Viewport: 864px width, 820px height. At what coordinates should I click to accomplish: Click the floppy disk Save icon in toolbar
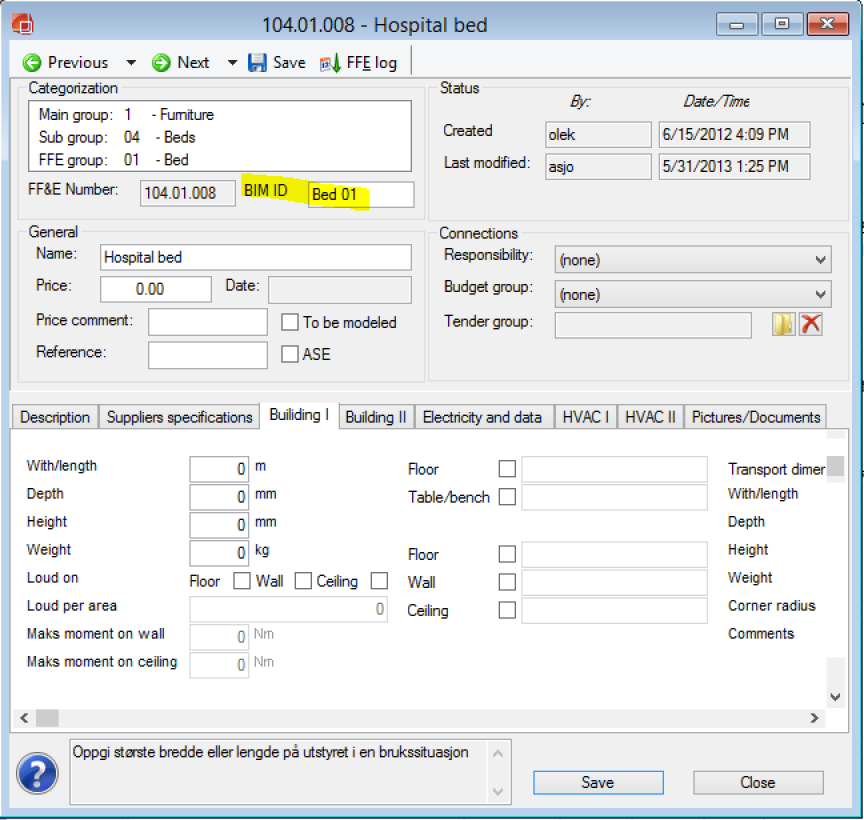tap(258, 63)
